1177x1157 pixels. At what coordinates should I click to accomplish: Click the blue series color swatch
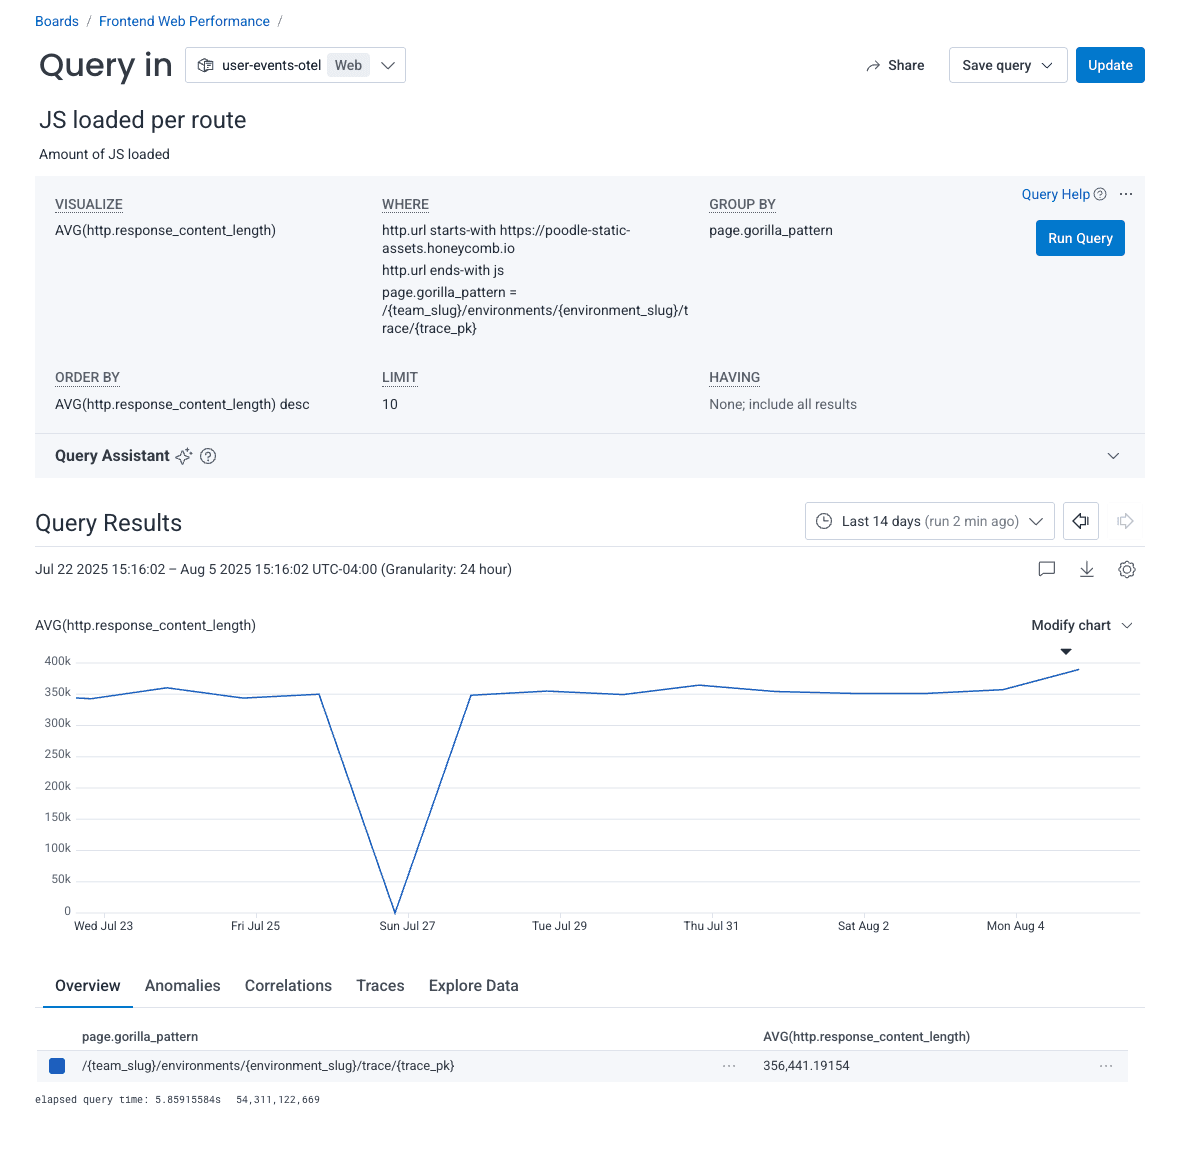tap(57, 1066)
